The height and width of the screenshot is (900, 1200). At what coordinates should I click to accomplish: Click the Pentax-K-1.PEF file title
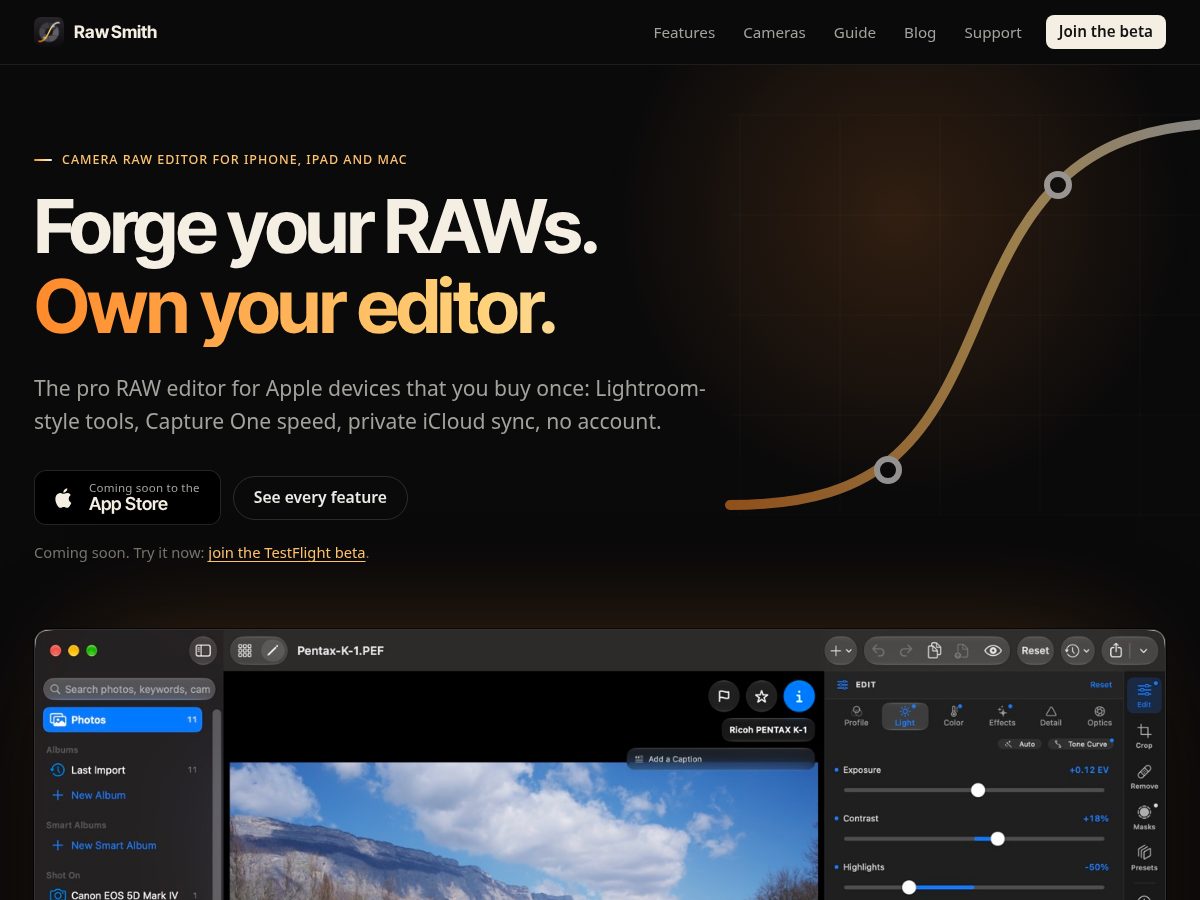pos(340,651)
